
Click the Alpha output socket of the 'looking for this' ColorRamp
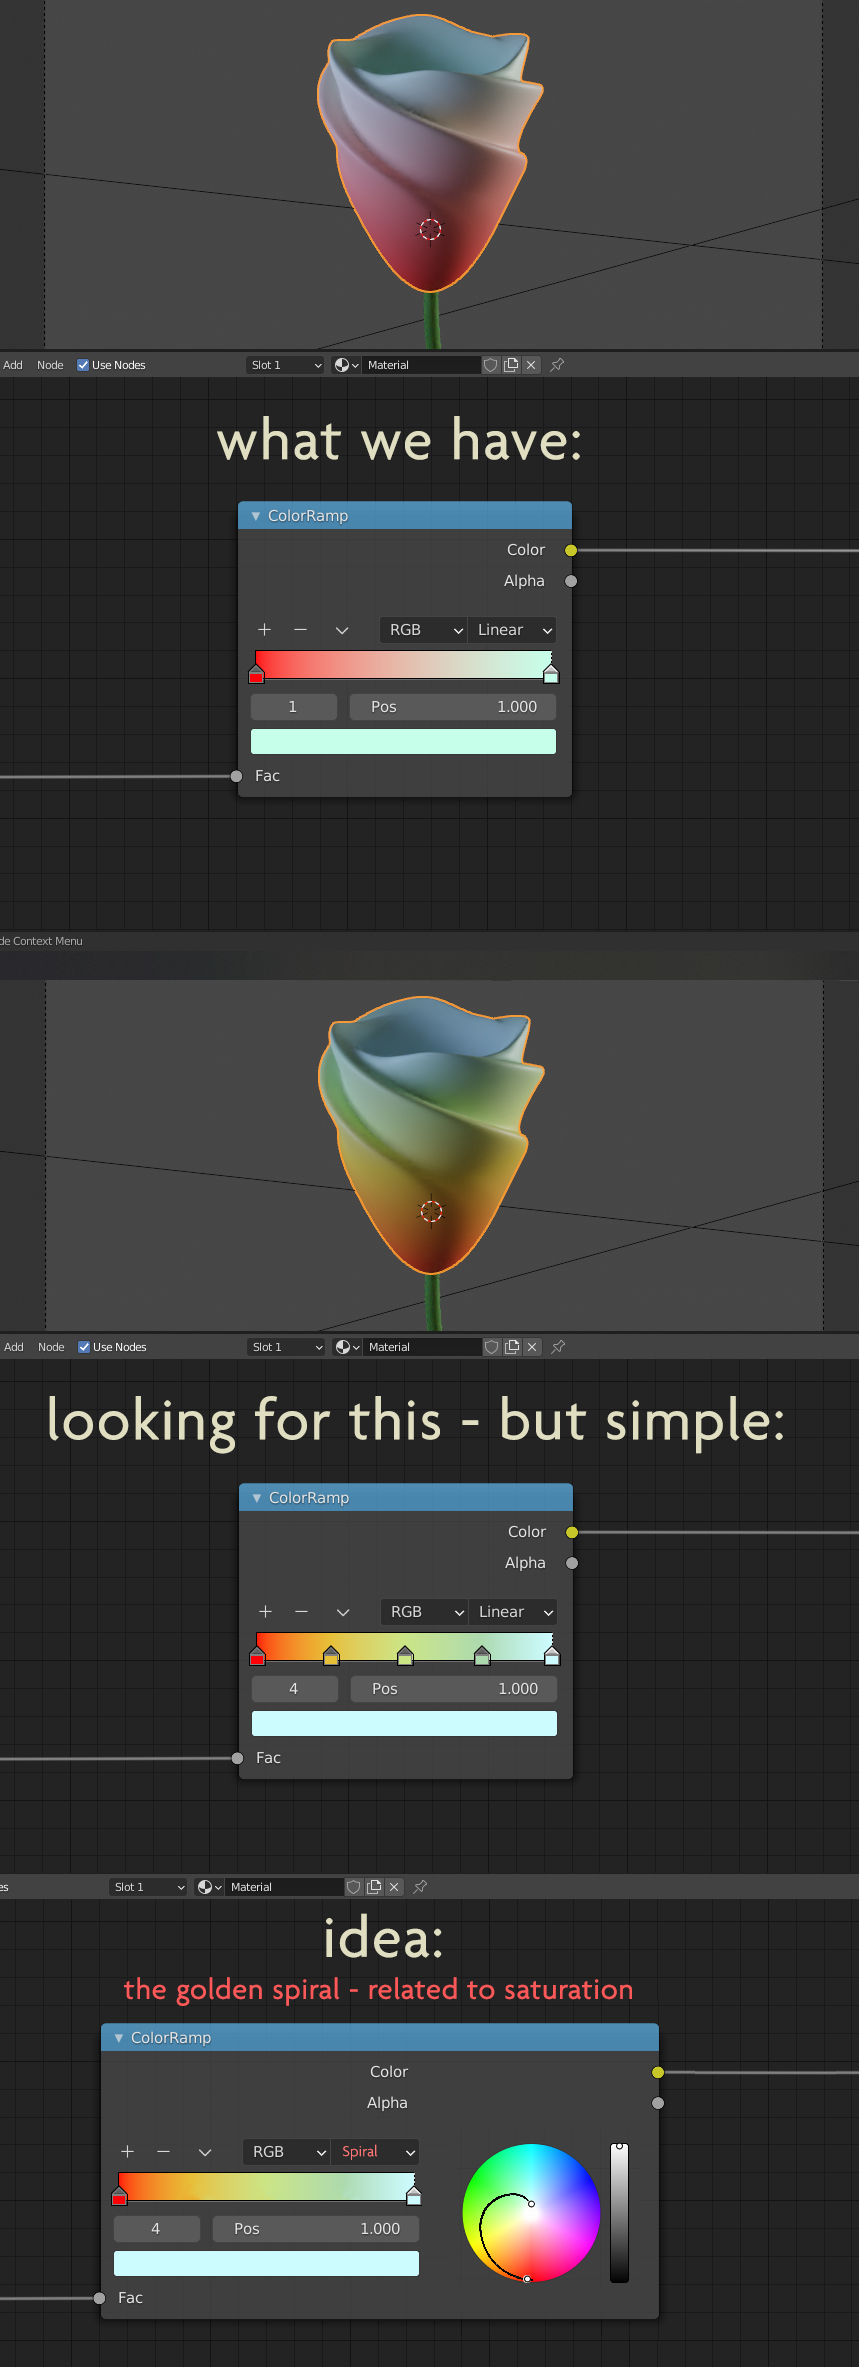(572, 1563)
